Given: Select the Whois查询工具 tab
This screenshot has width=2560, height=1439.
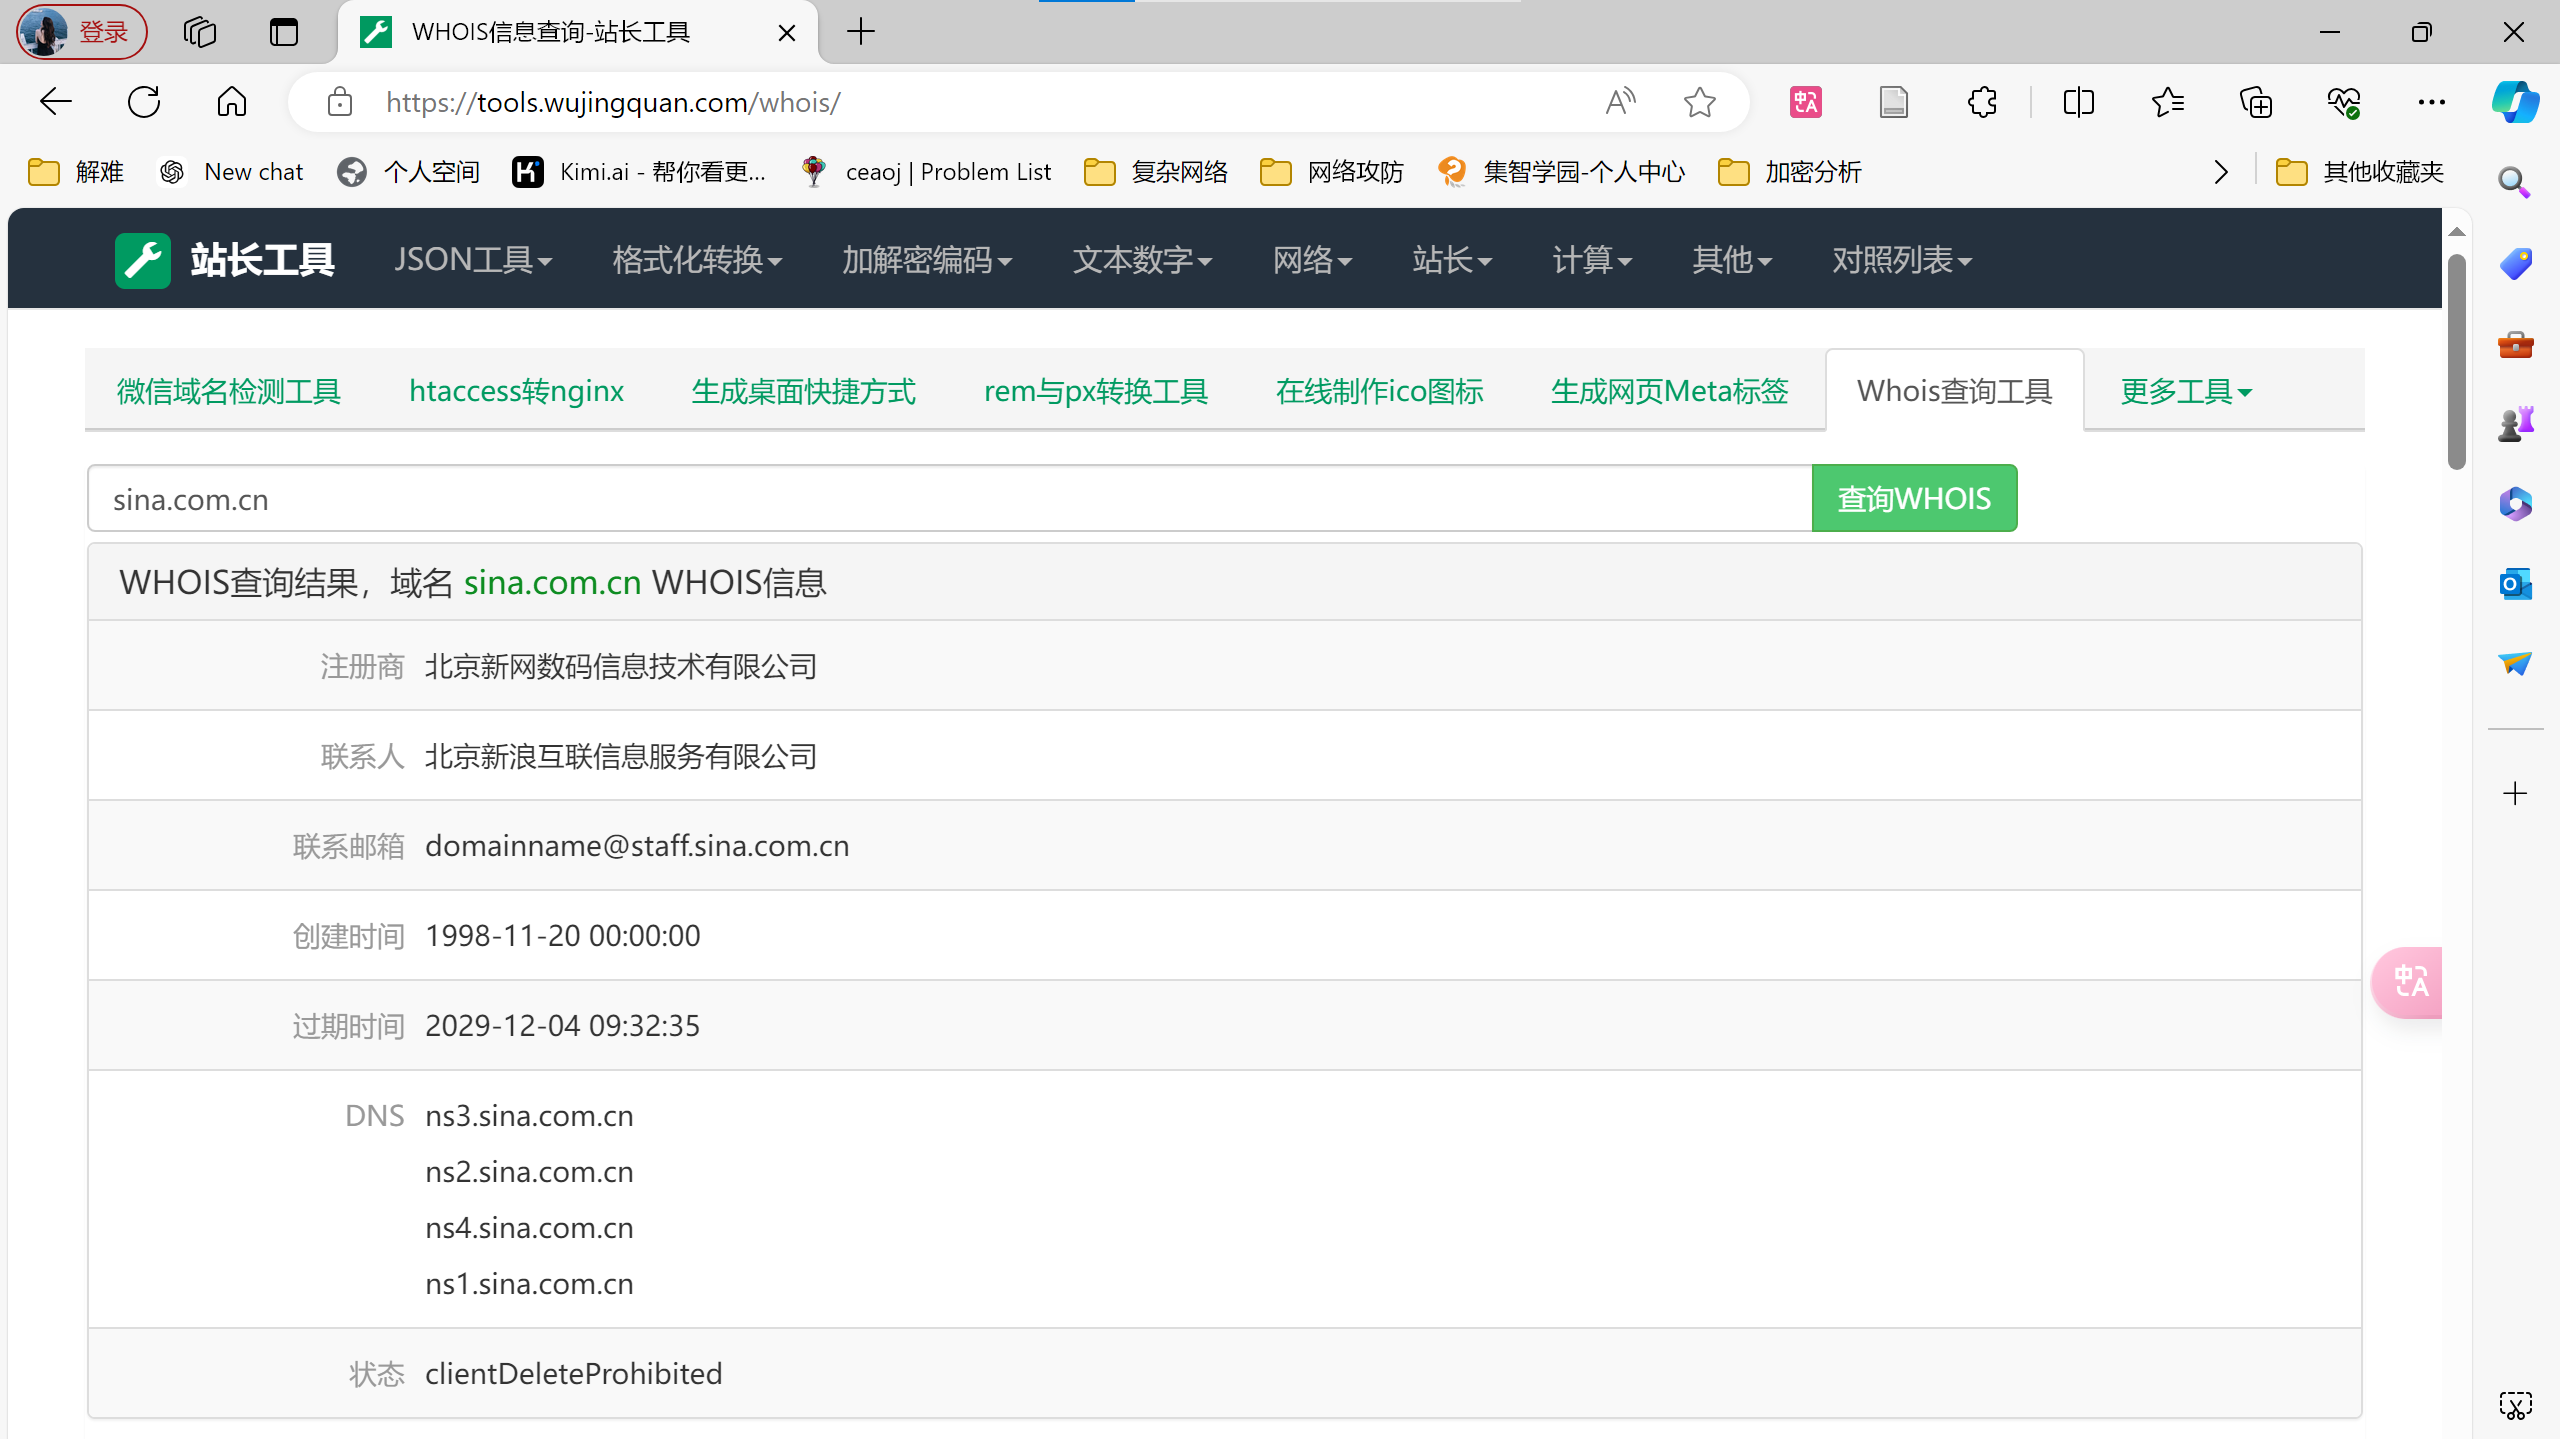Looking at the screenshot, I should click(x=1954, y=391).
